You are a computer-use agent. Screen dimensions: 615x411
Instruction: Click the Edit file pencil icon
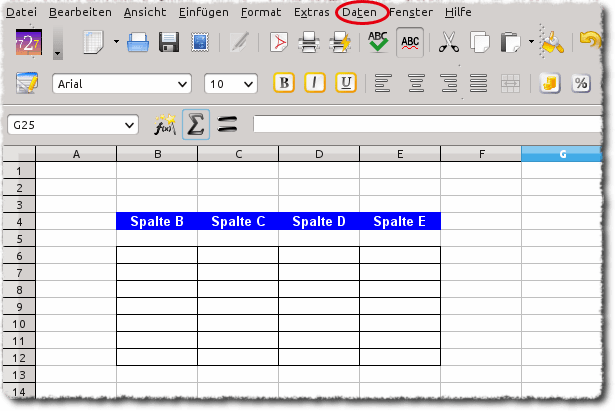[240, 42]
